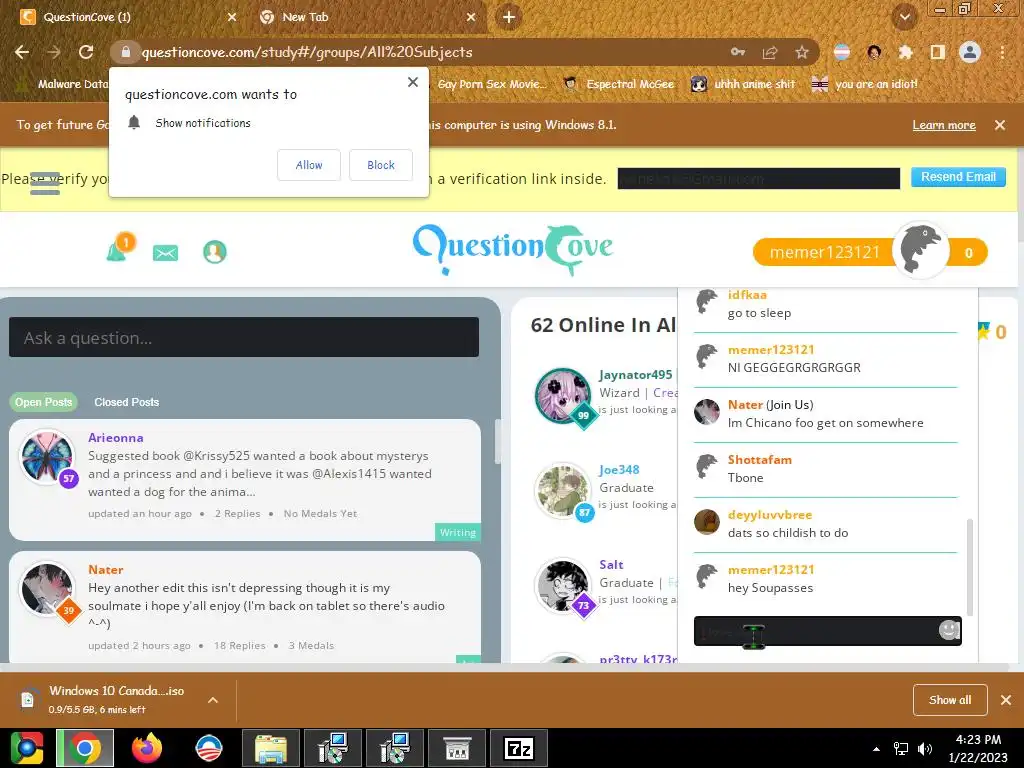Go back to previous page
Image resolution: width=1024 pixels, height=768 pixels.
pyautogui.click(x=22, y=52)
